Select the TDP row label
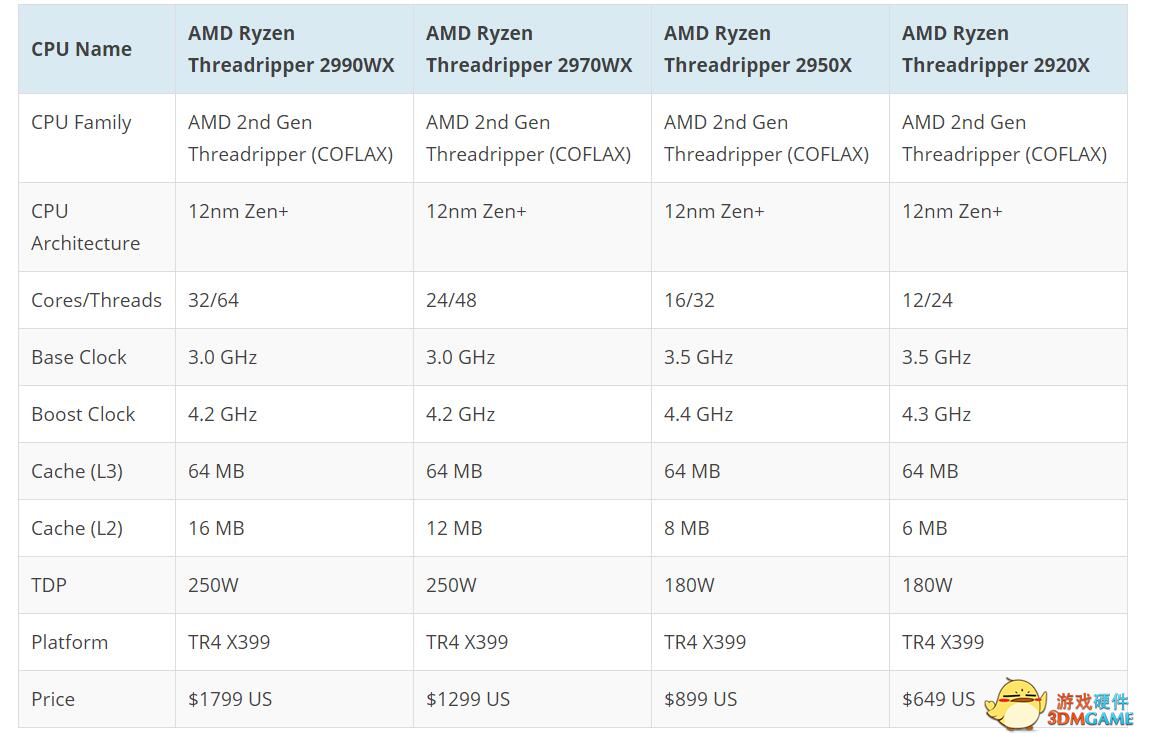This screenshot has height=739, width=1150. point(48,585)
